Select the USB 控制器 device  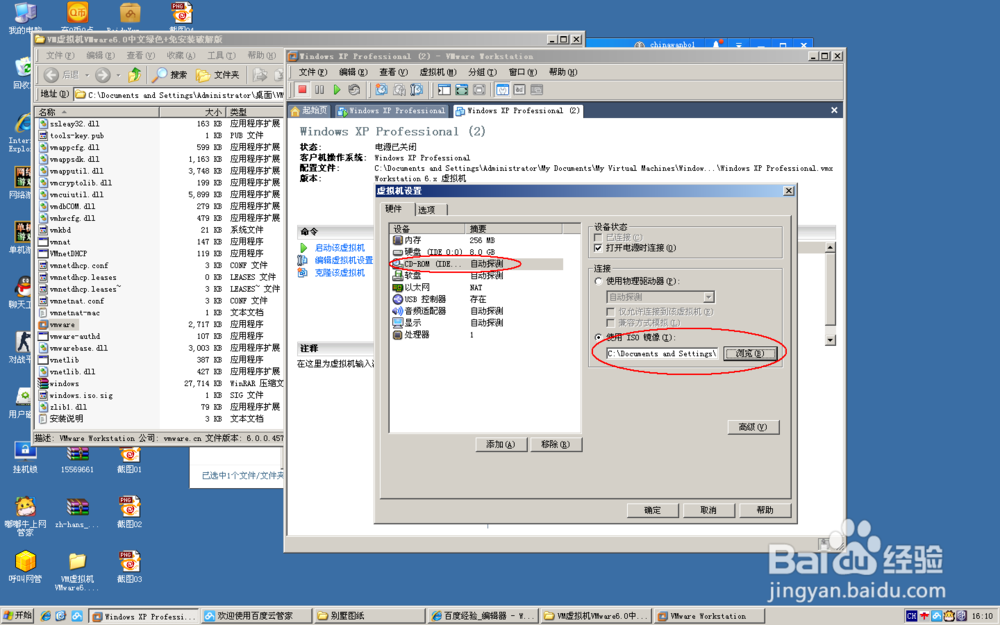point(477,299)
